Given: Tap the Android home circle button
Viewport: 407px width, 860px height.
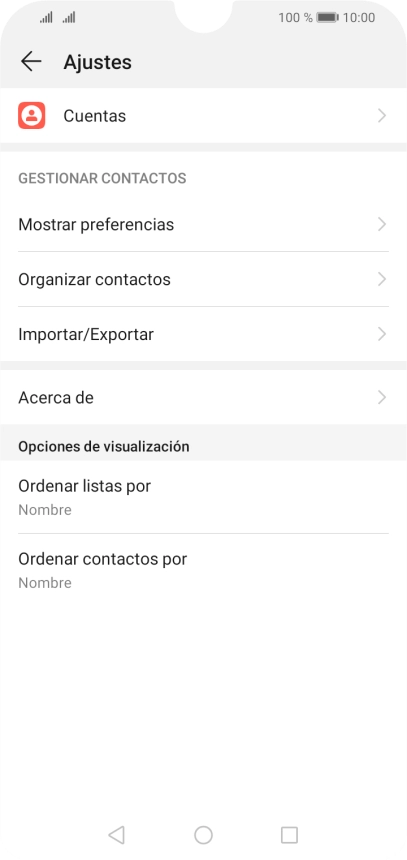Looking at the screenshot, I should (x=204, y=835).
